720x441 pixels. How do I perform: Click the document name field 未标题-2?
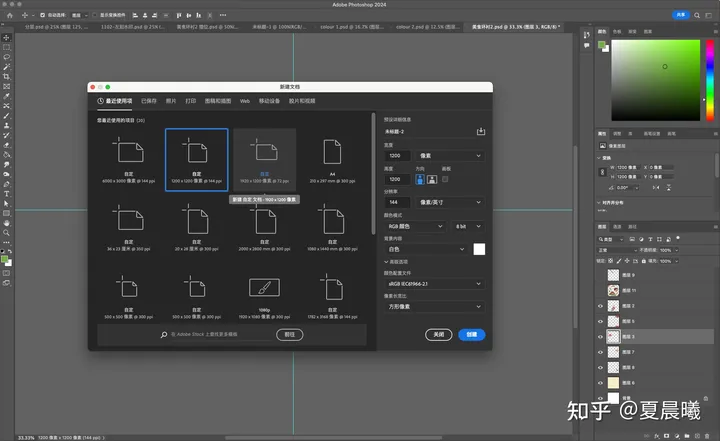(x=429, y=131)
